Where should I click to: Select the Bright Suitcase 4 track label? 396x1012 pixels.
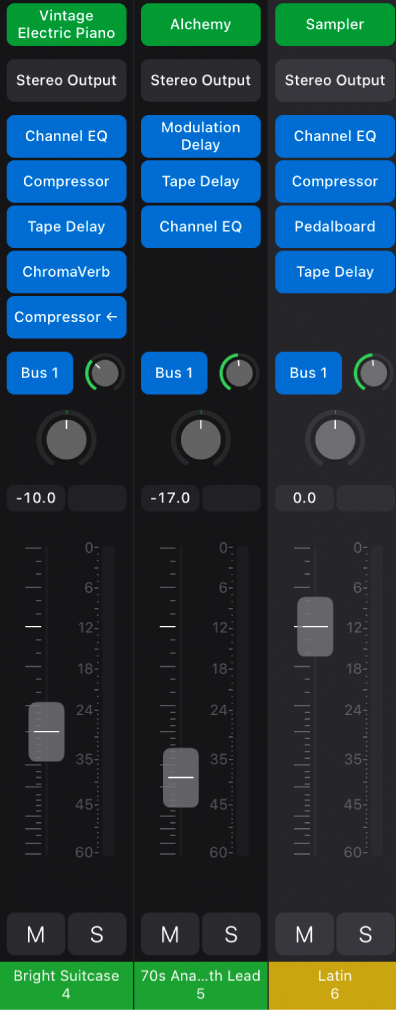pyautogui.click(x=66, y=986)
